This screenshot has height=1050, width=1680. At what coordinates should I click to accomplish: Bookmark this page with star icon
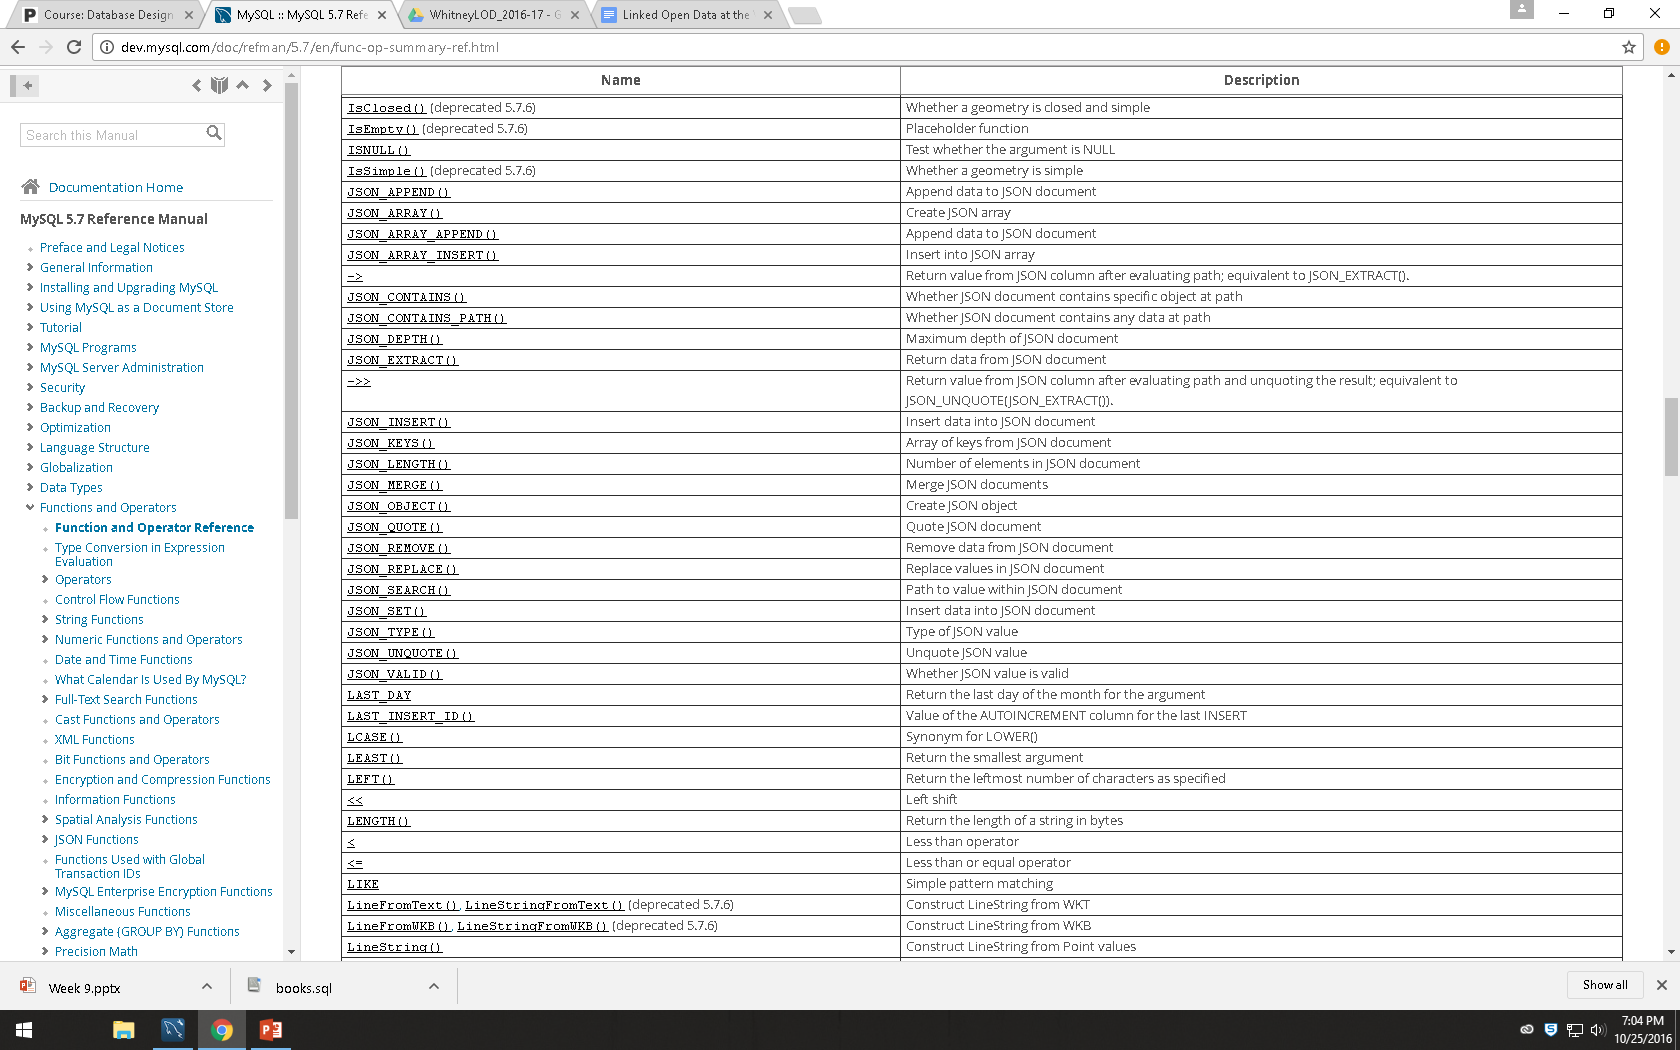tap(1629, 47)
